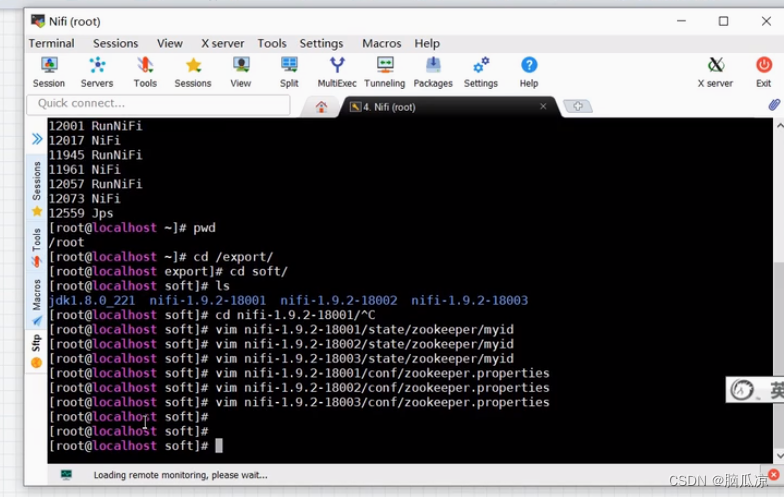
Task: Click terminal scrollbar up arrow
Action: click(x=779, y=126)
